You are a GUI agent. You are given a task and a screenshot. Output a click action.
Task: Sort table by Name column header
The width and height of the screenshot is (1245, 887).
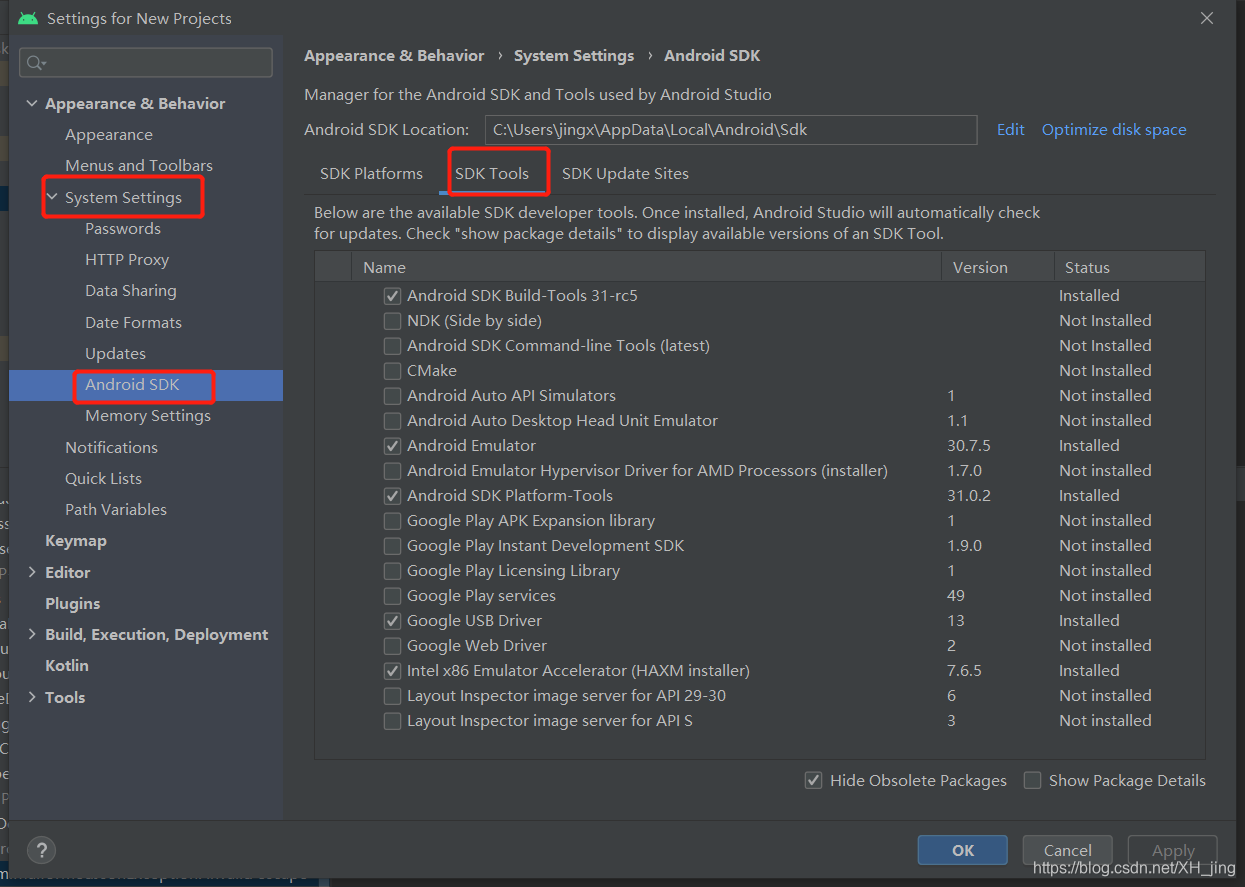pyautogui.click(x=646, y=268)
